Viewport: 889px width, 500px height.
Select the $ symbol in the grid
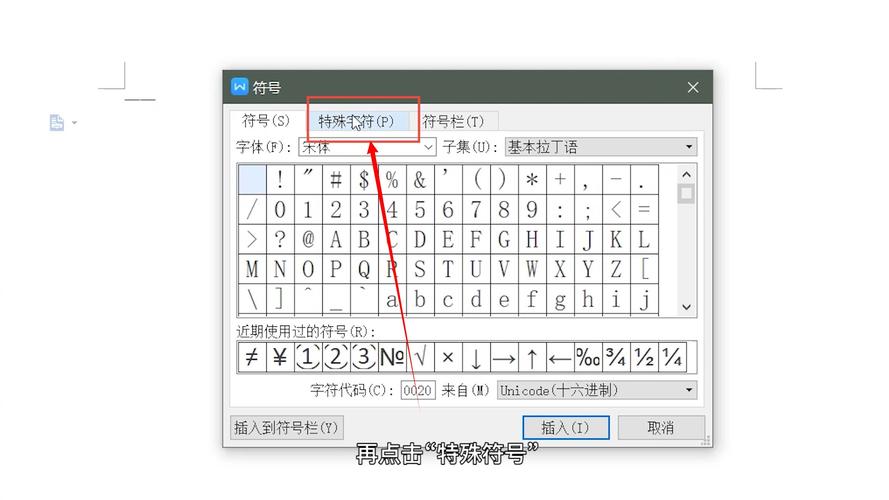[x=364, y=180]
